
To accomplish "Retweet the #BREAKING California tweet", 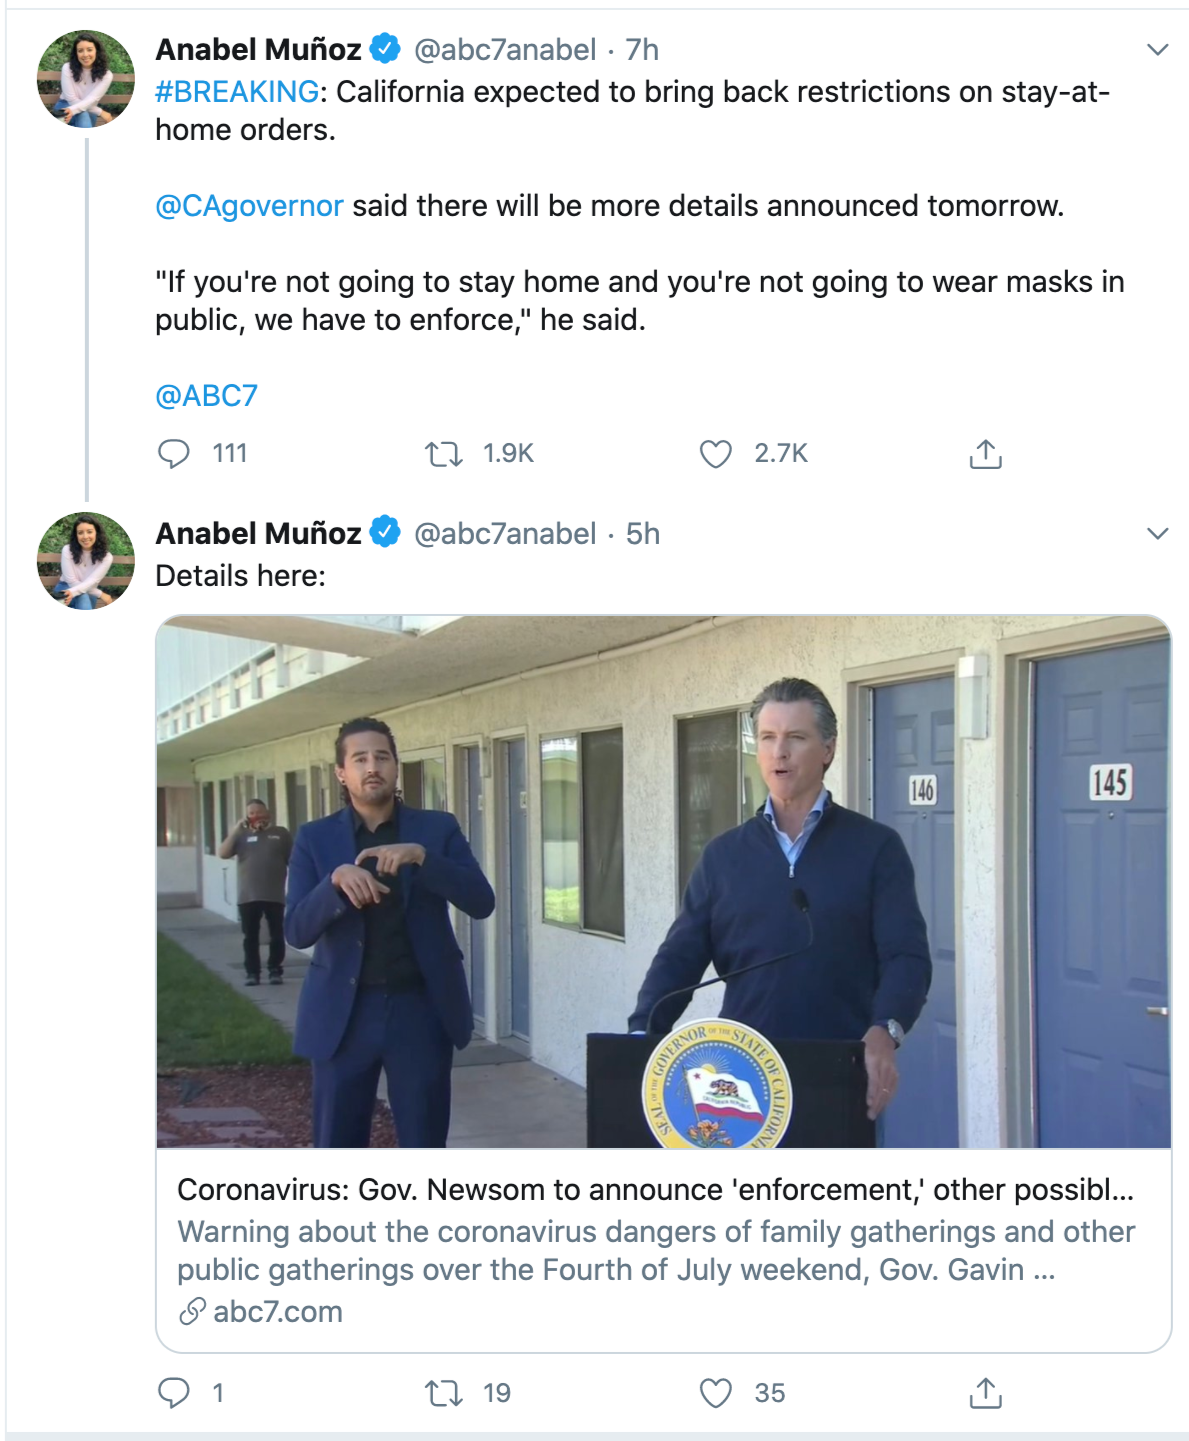I will point(444,455).
